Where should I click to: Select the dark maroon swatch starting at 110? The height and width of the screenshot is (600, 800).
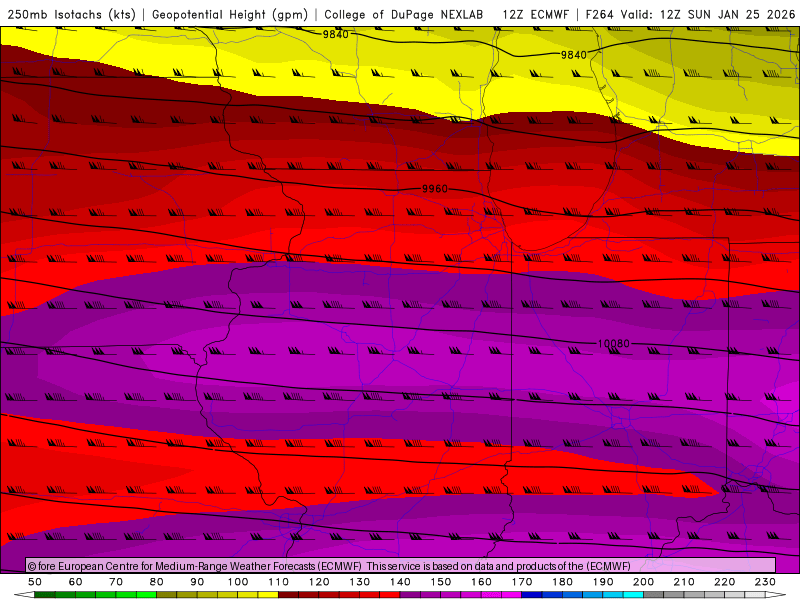288,595
